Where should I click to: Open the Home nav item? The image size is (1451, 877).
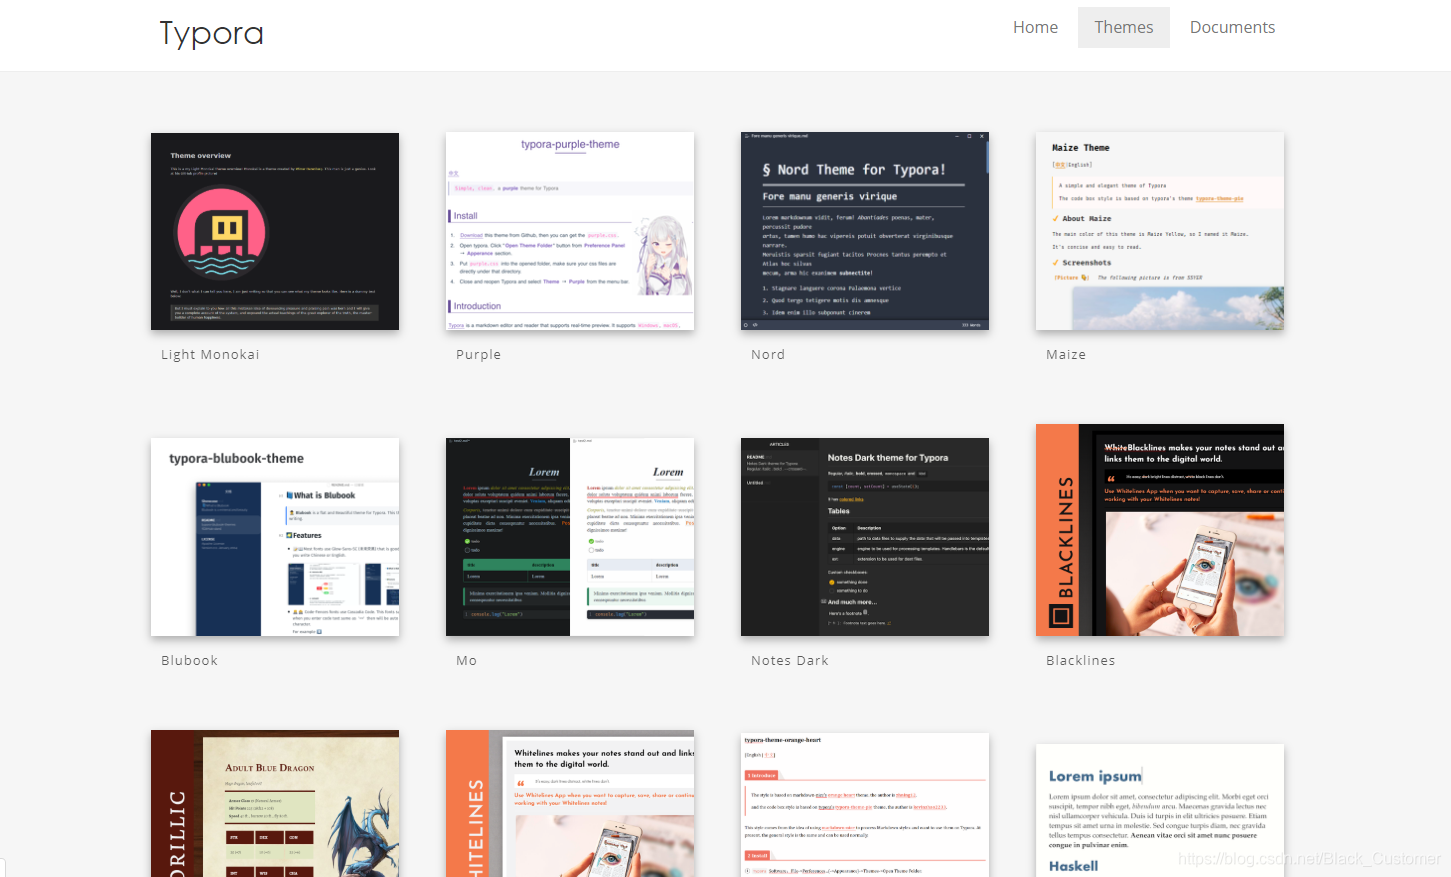[1035, 27]
